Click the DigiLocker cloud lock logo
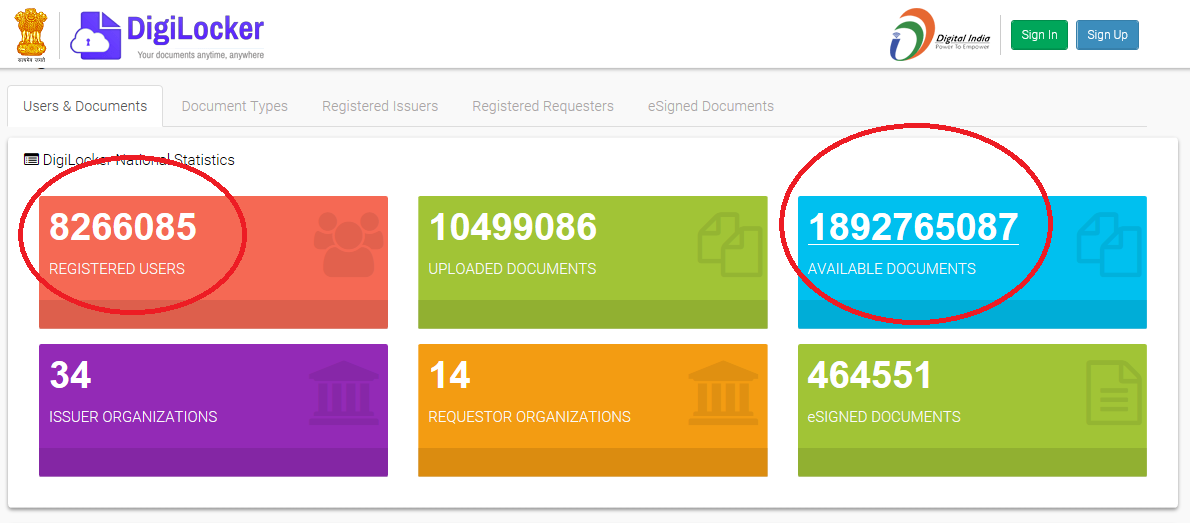The height and width of the screenshot is (523, 1190). pos(95,35)
